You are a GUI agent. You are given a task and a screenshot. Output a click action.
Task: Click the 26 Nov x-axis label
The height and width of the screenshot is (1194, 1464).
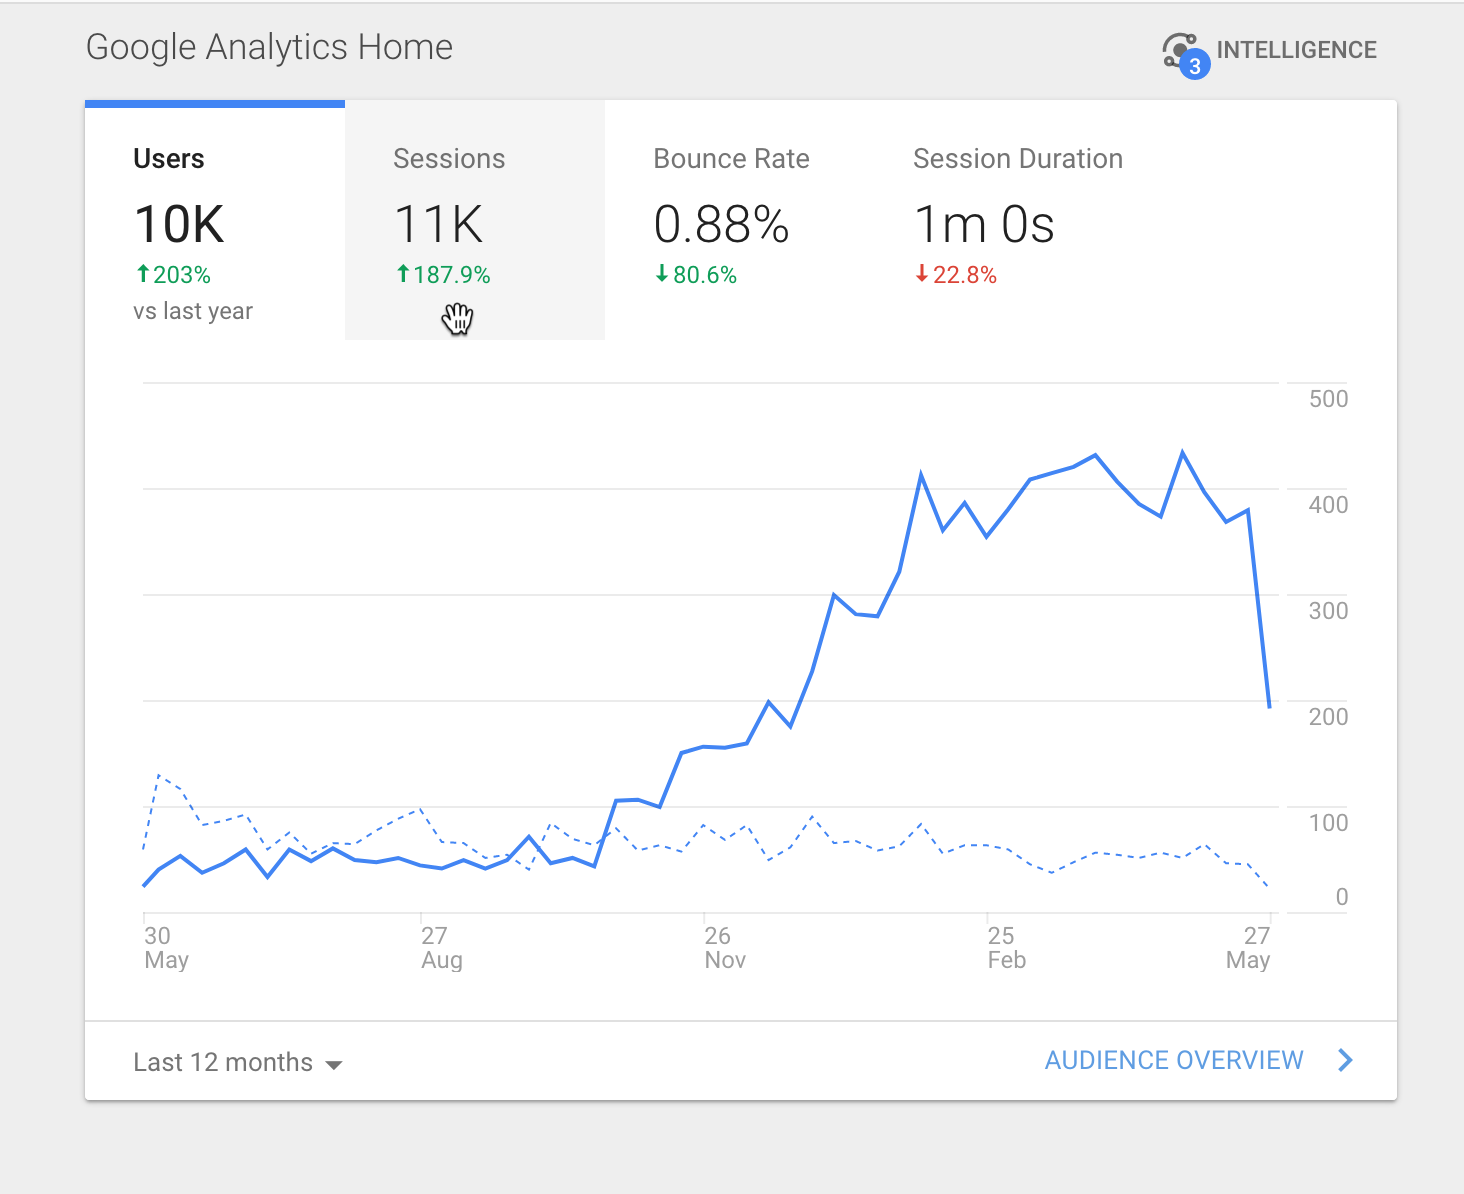pos(725,948)
